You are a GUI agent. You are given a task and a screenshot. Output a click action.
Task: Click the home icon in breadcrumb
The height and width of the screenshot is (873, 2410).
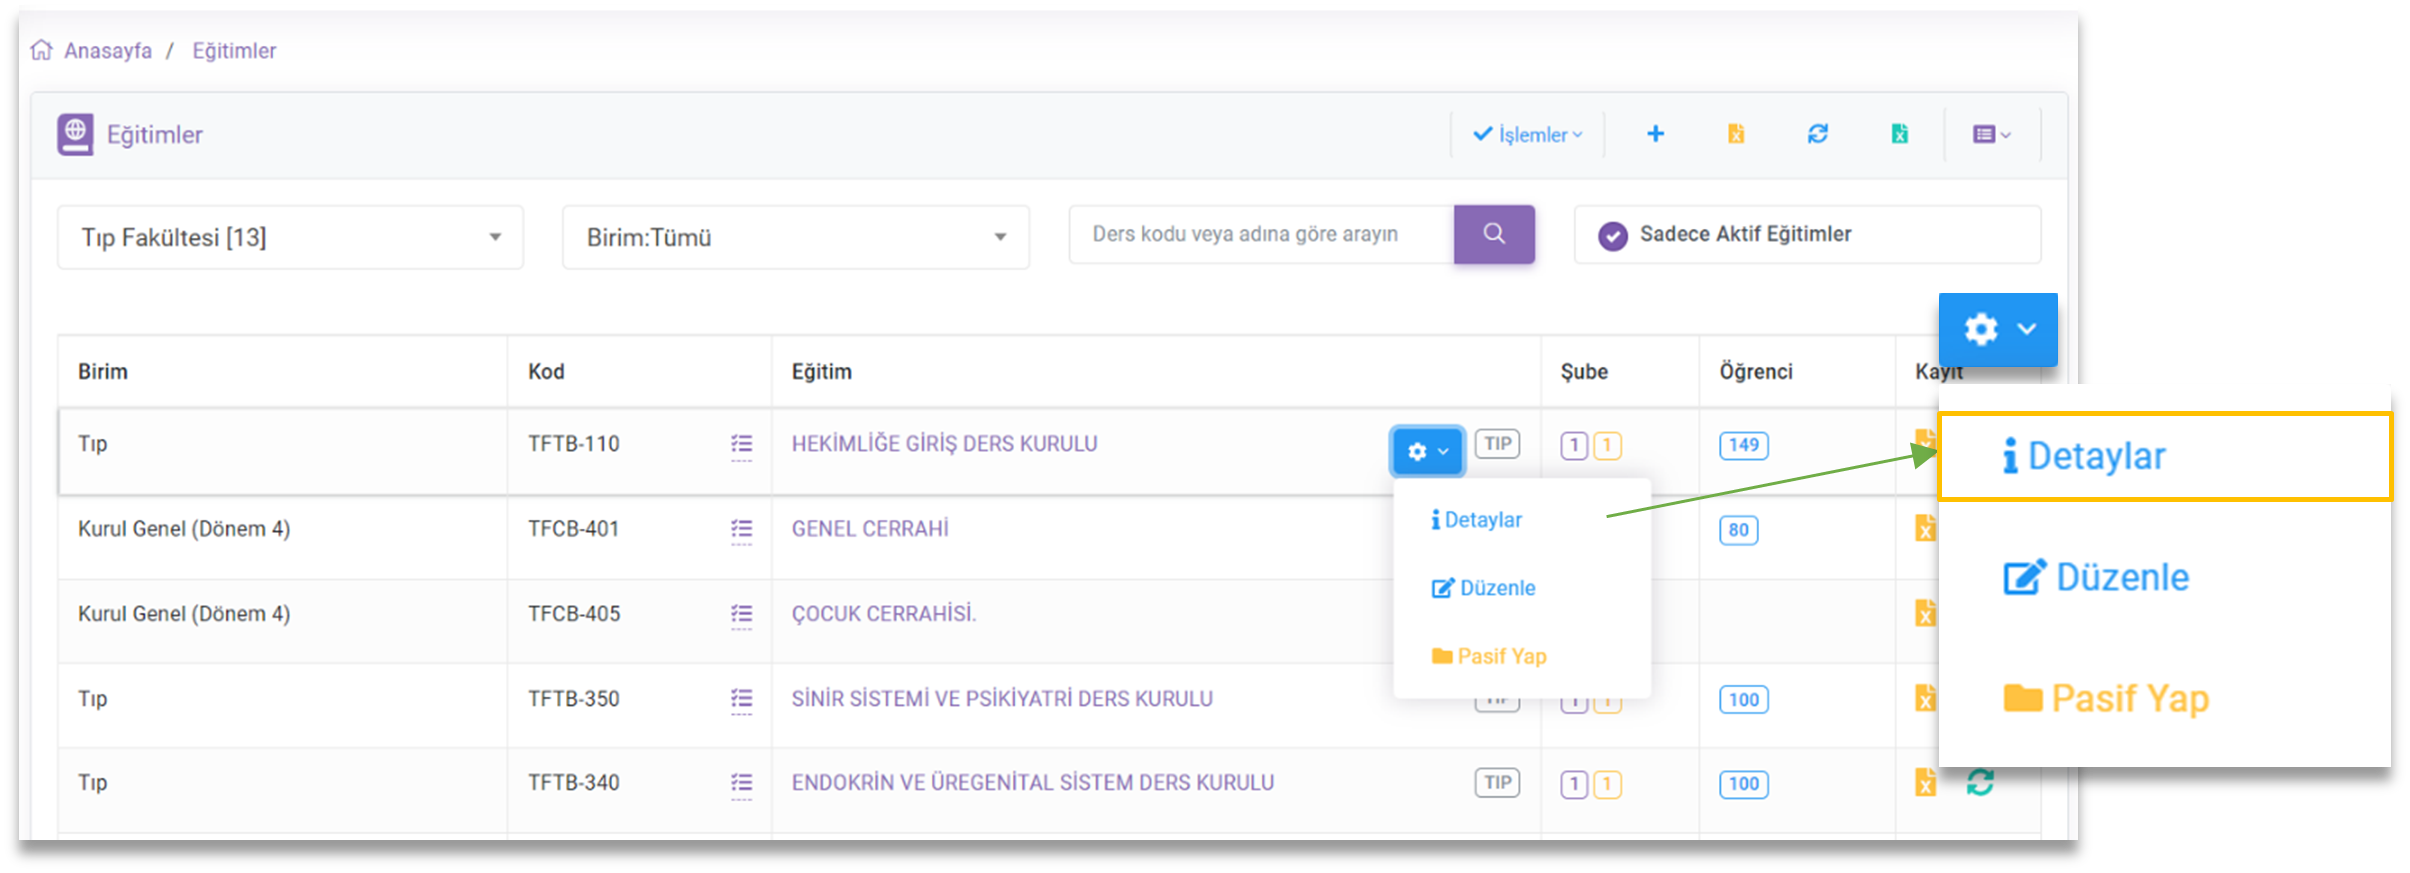(41, 50)
